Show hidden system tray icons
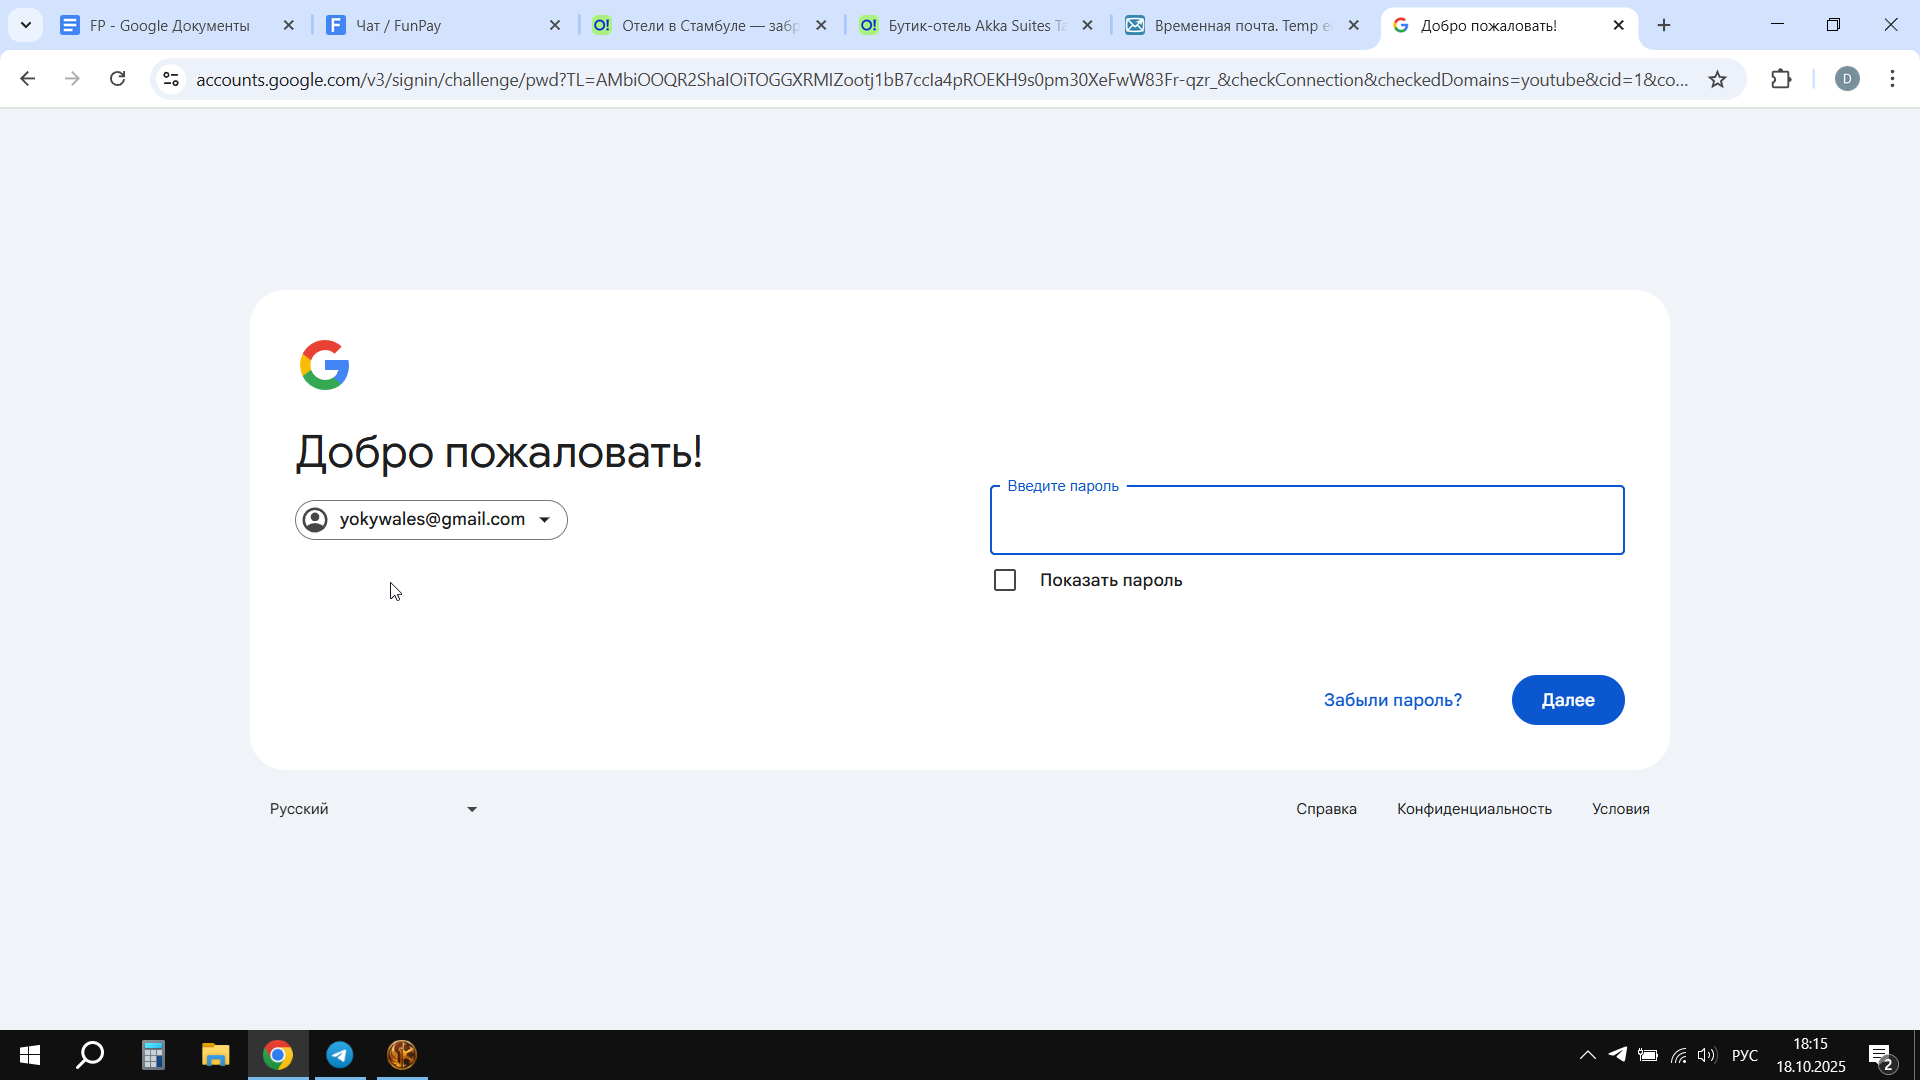 tap(1587, 1055)
